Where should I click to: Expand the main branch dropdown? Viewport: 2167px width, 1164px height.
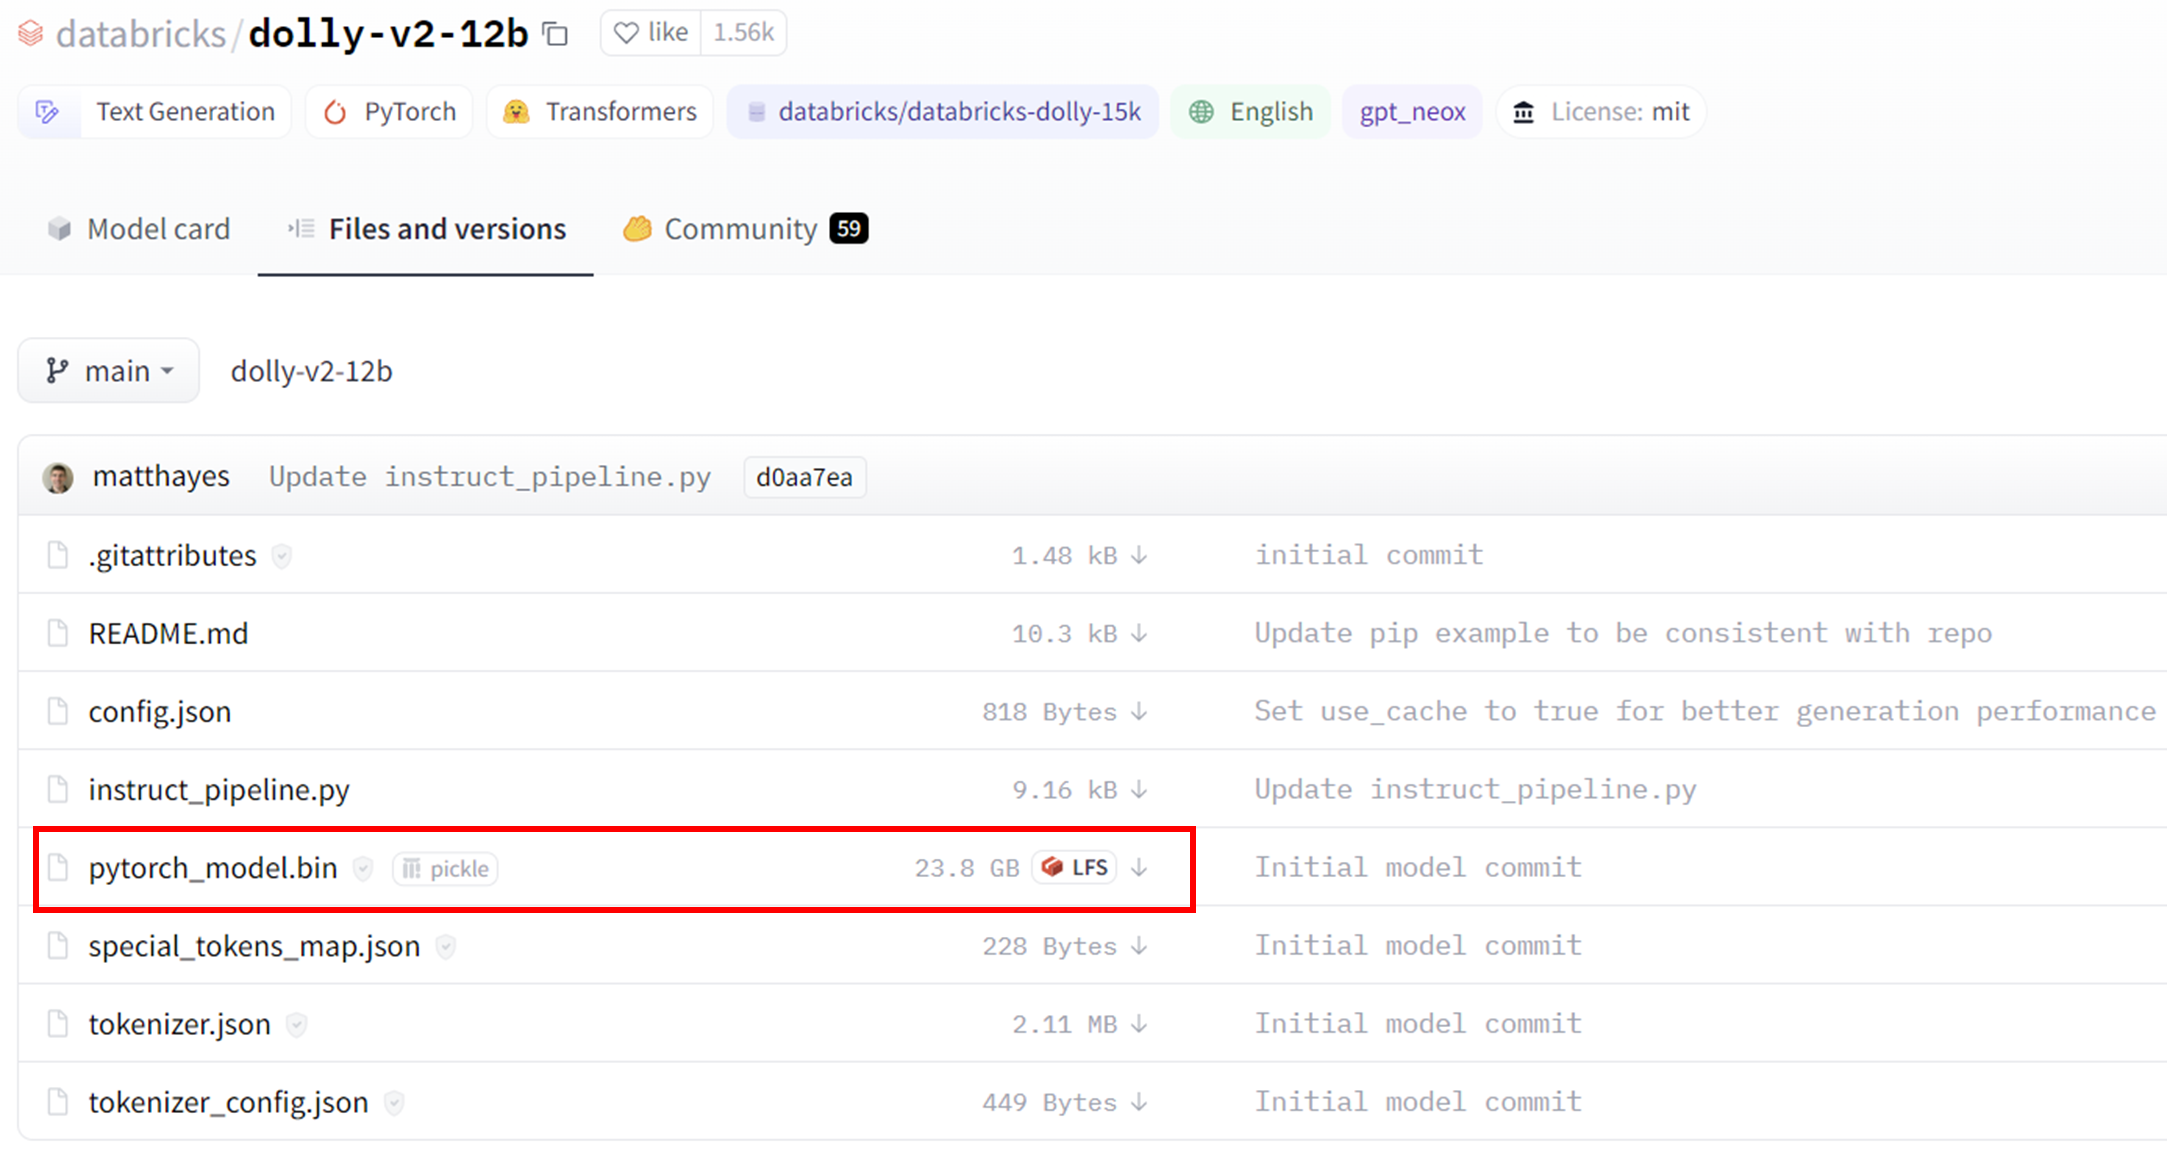(109, 371)
